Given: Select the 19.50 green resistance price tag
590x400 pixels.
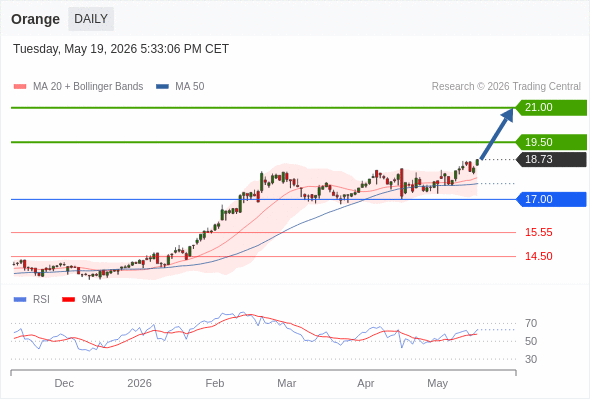Looking at the screenshot, I should tap(551, 142).
